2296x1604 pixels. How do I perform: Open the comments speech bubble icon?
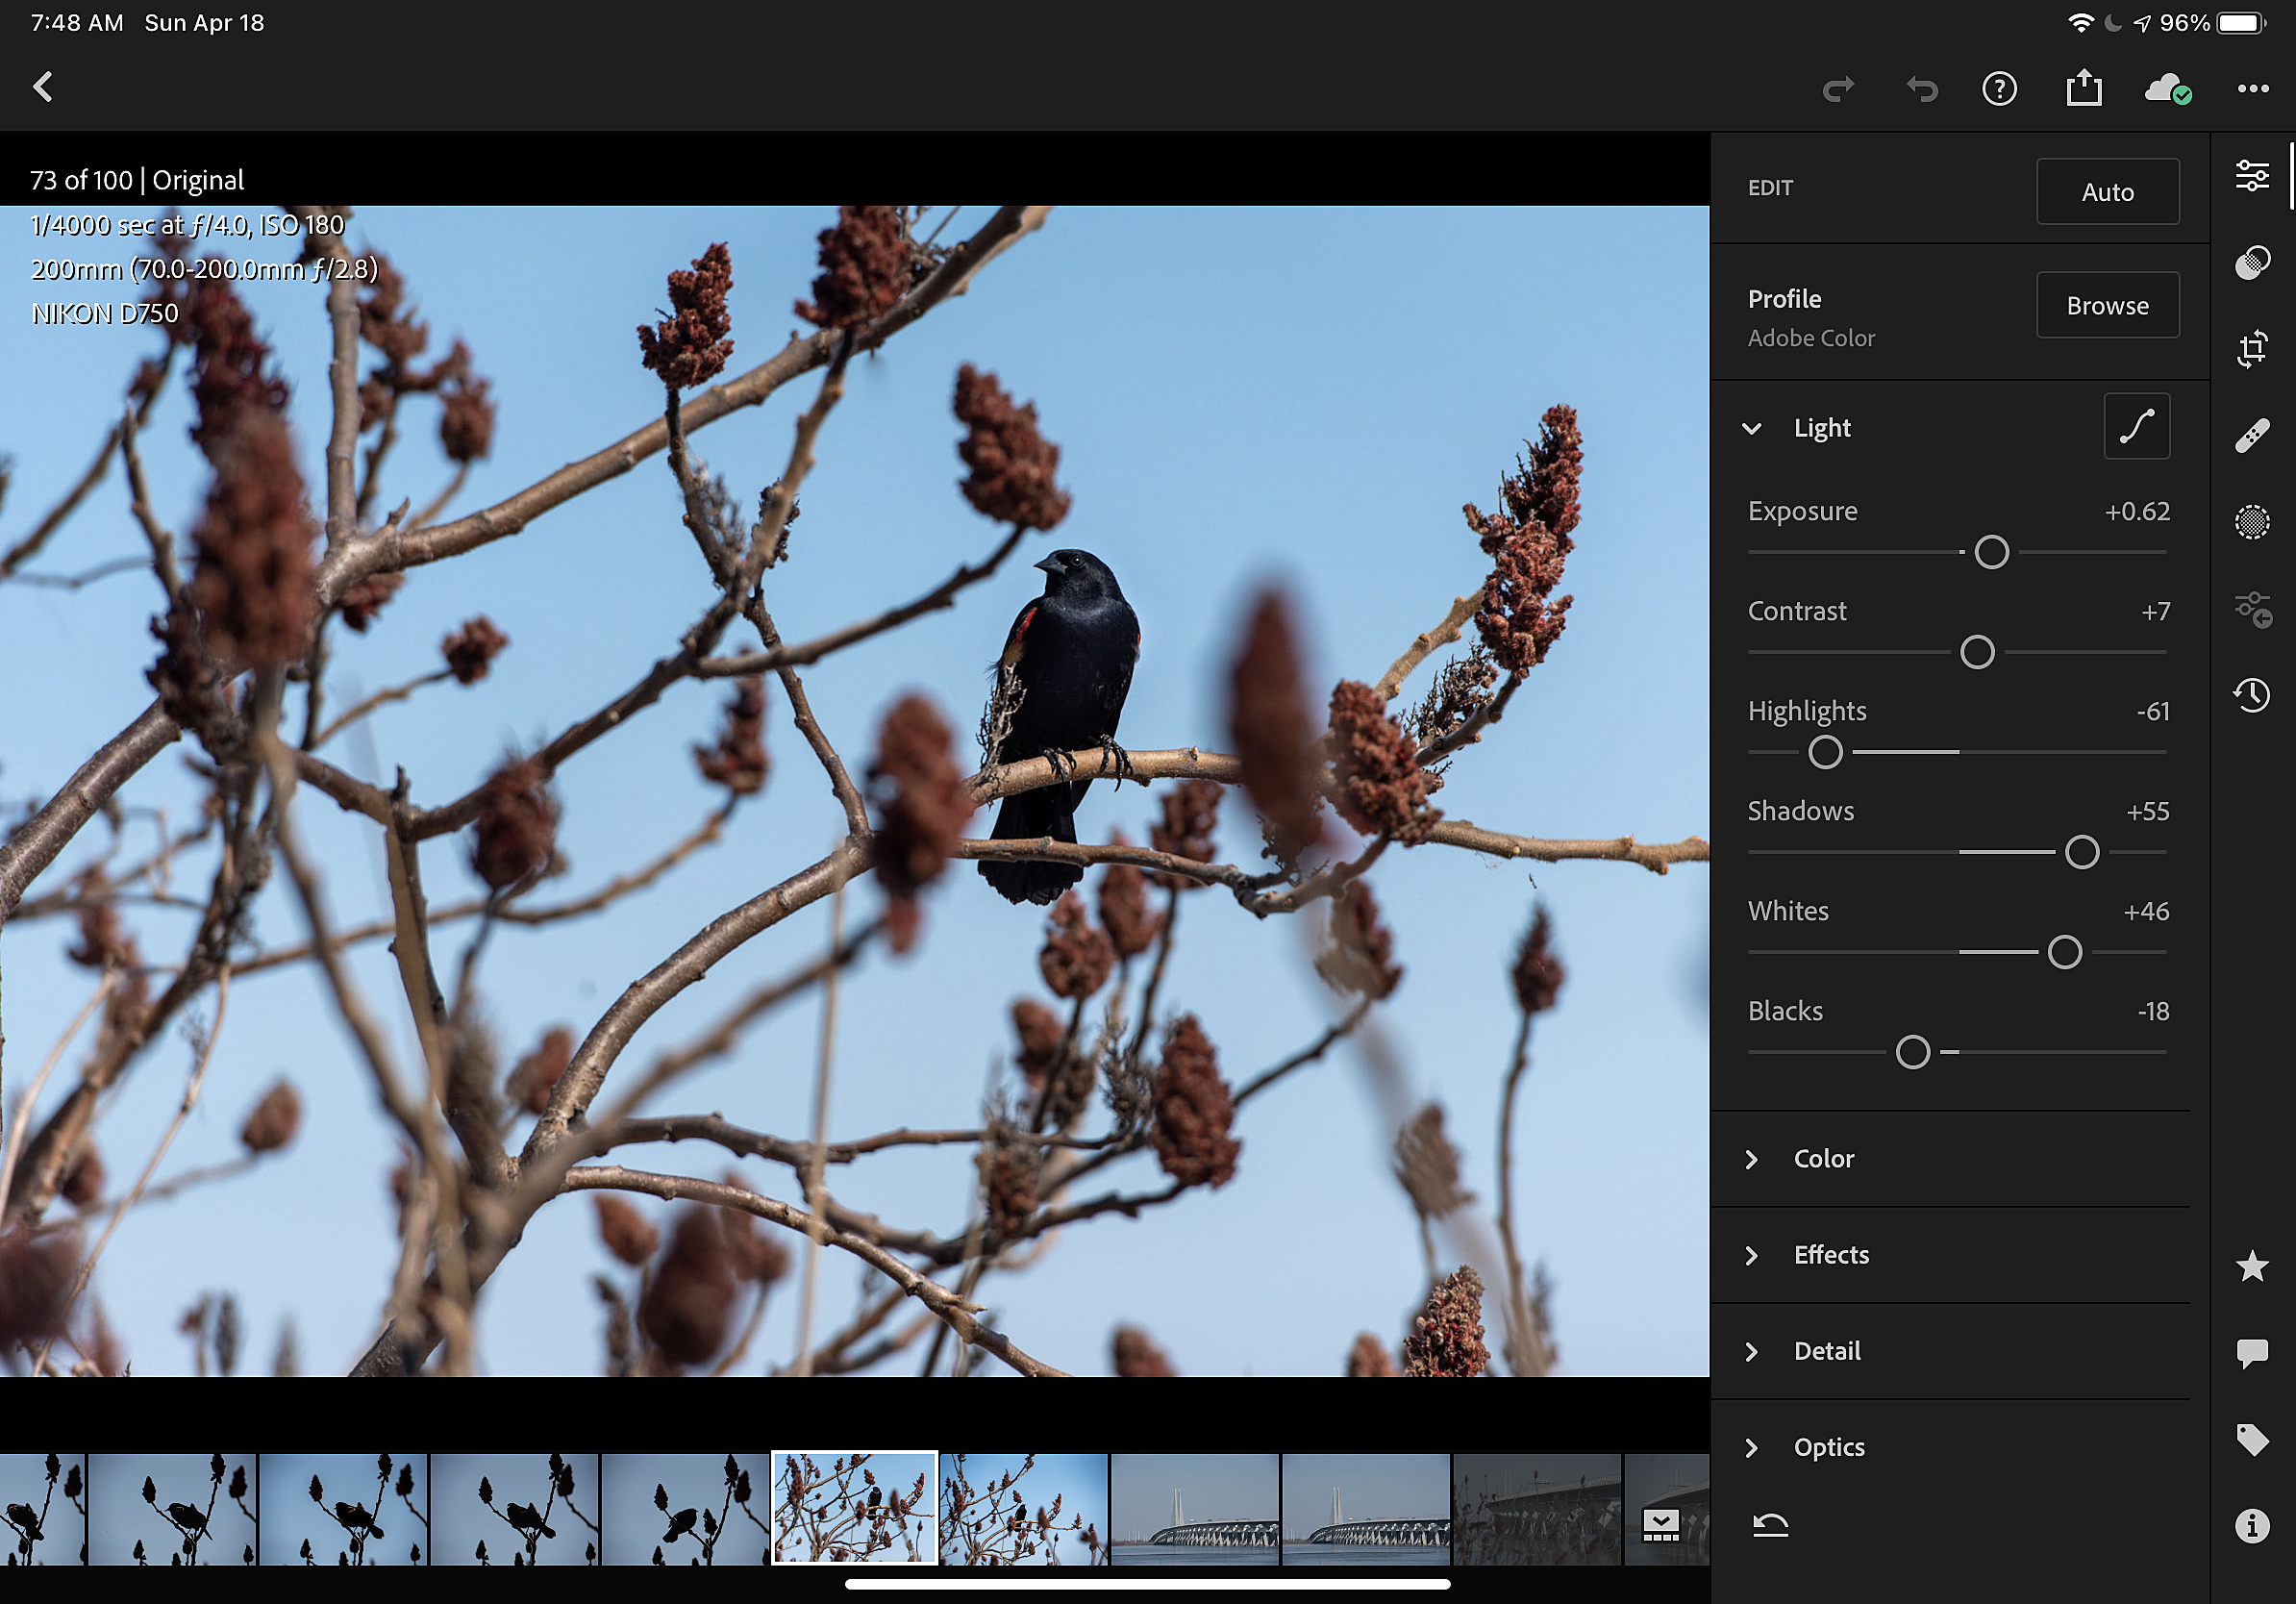2252,1353
